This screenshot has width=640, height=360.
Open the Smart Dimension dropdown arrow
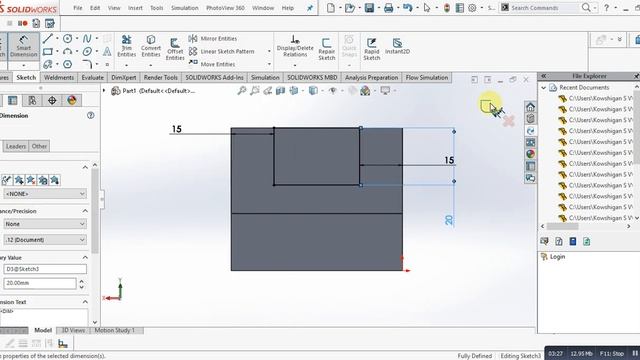(23, 65)
